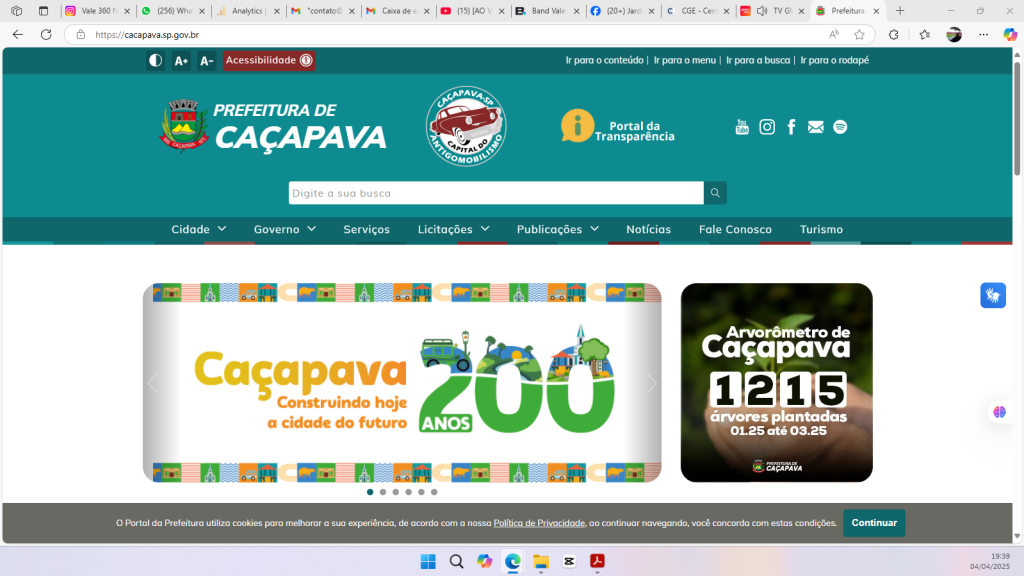Follow 'Ir para o rodapé' link
The height and width of the screenshot is (576, 1024).
click(835, 60)
